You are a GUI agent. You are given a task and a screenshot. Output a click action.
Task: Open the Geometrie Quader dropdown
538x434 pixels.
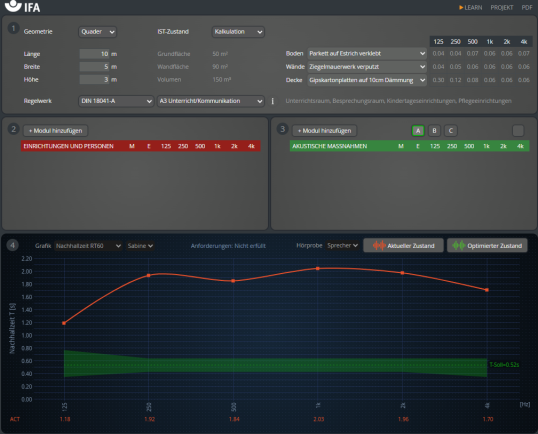(97, 32)
